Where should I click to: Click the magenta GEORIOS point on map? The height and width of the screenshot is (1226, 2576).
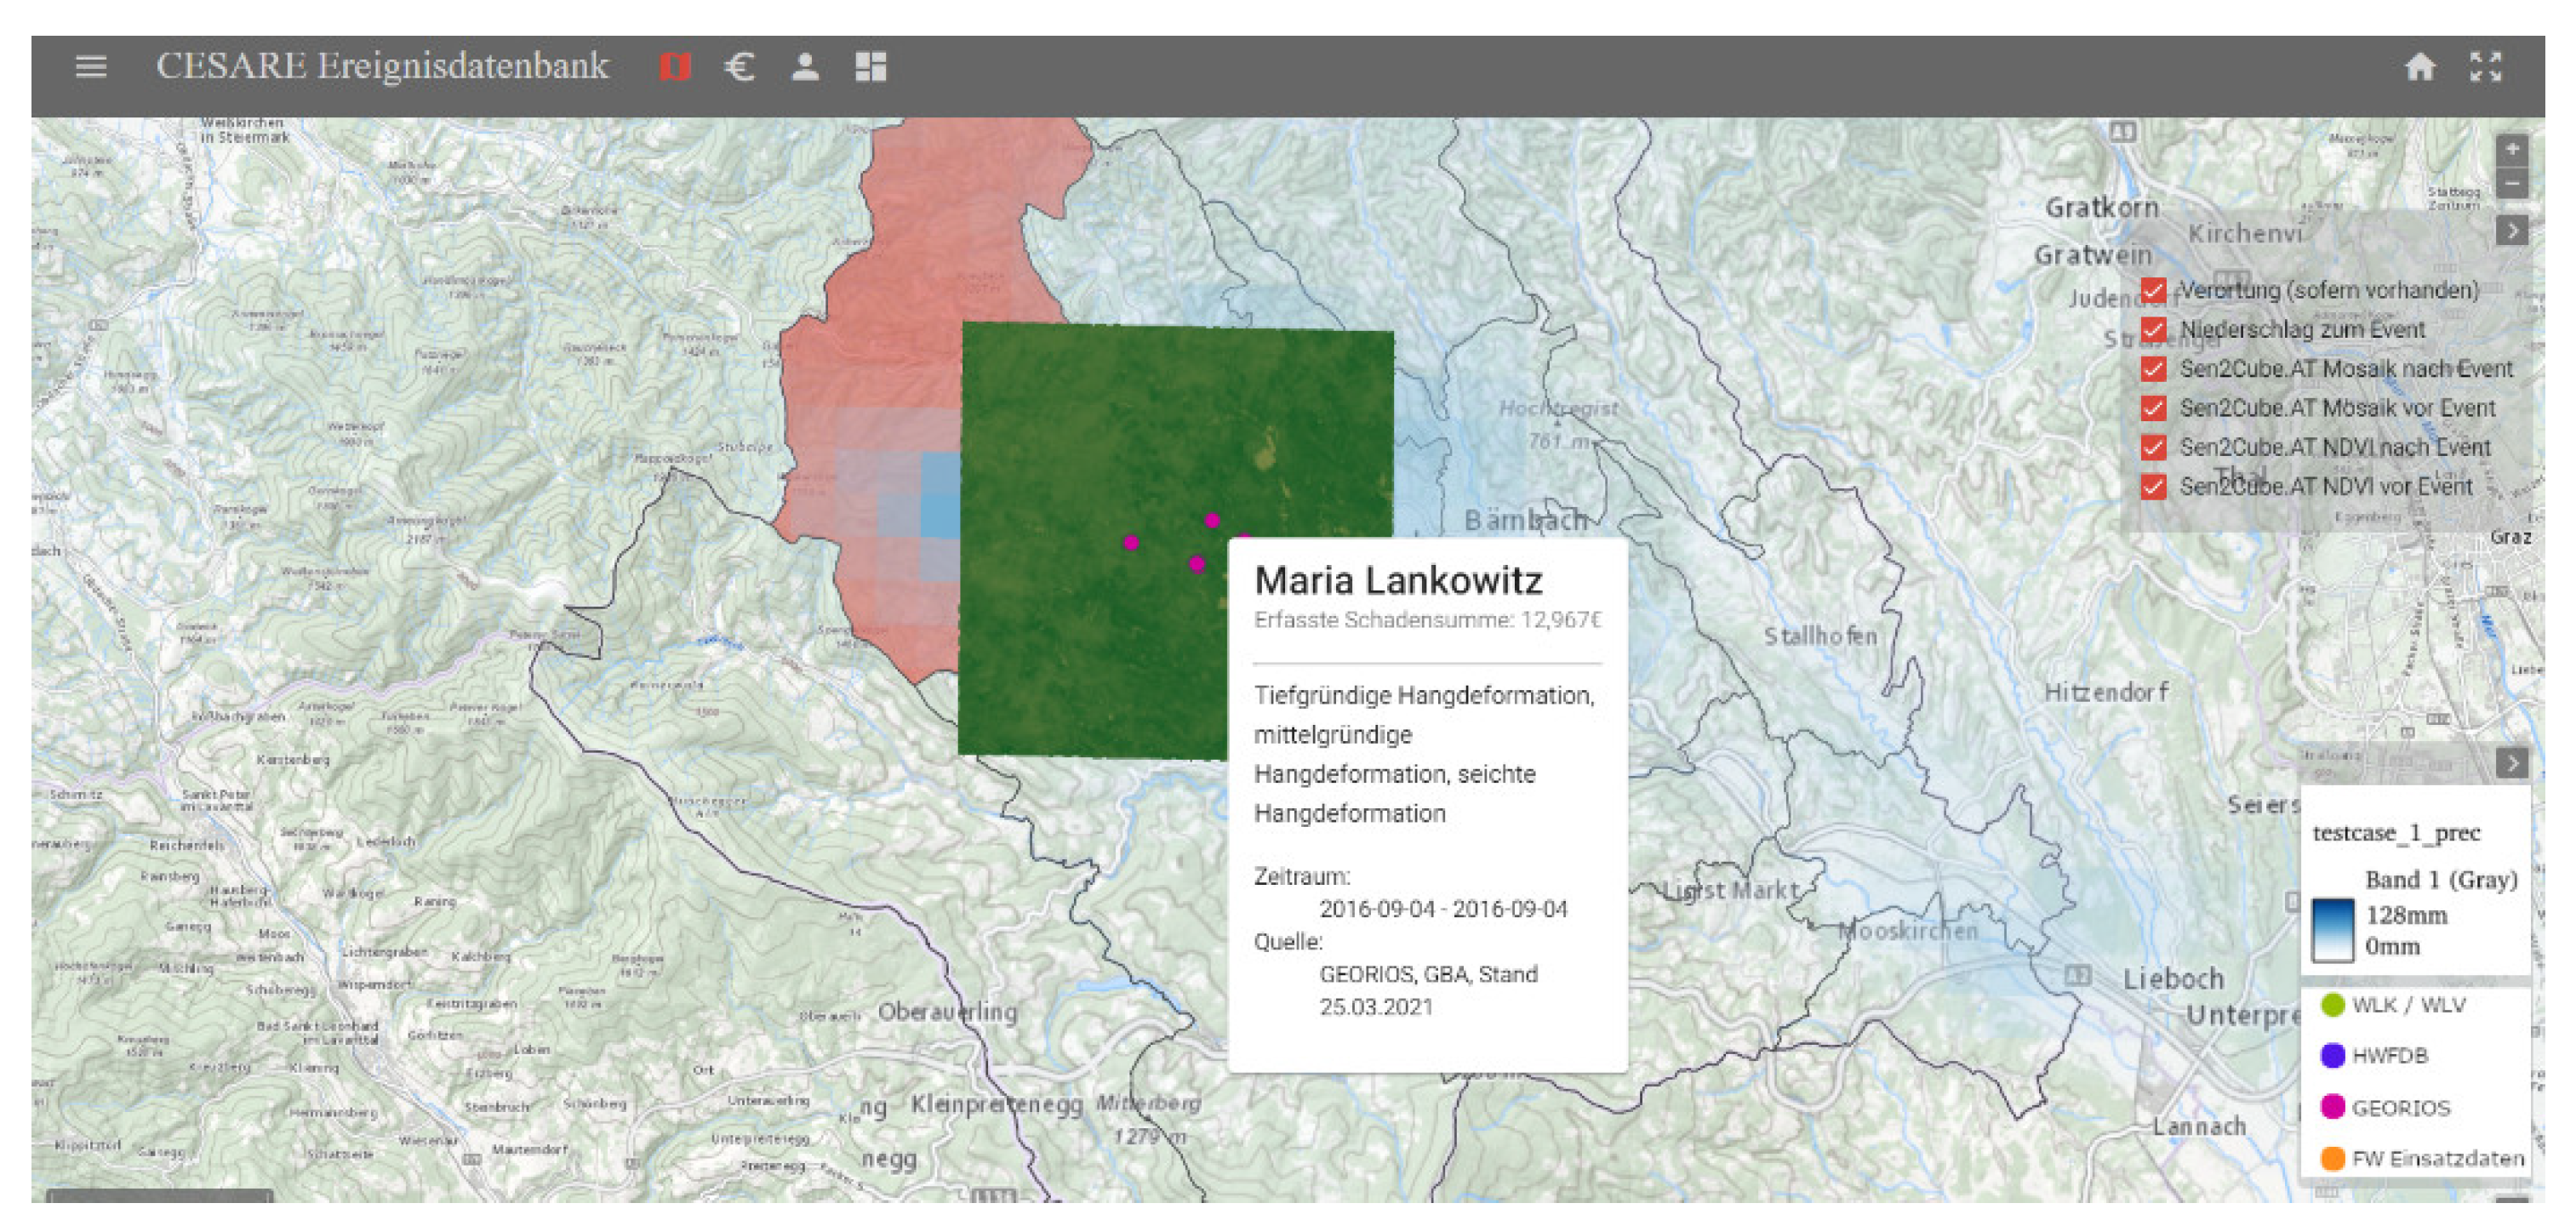1131,543
